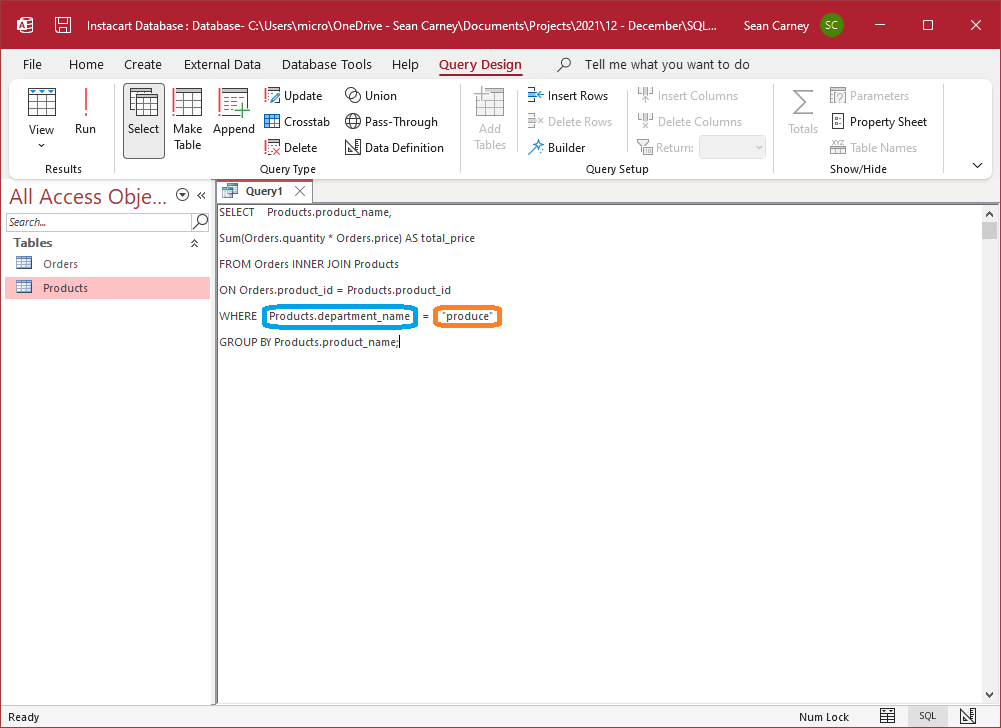Choose the Select query type
Image resolution: width=1001 pixels, height=728 pixels.
(x=144, y=120)
